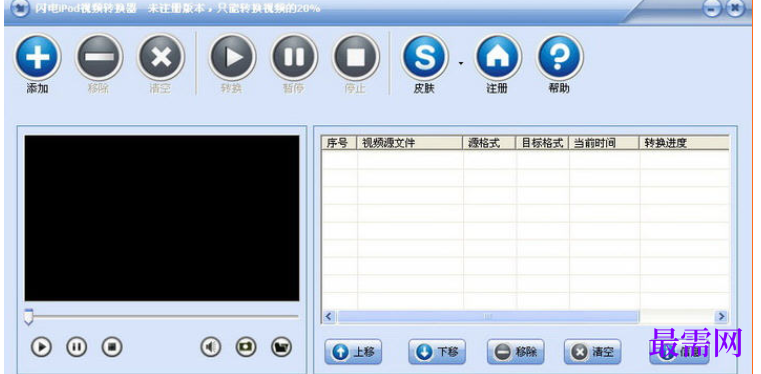Click the black video preview area
The height and width of the screenshot is (374, 761).
162,218
